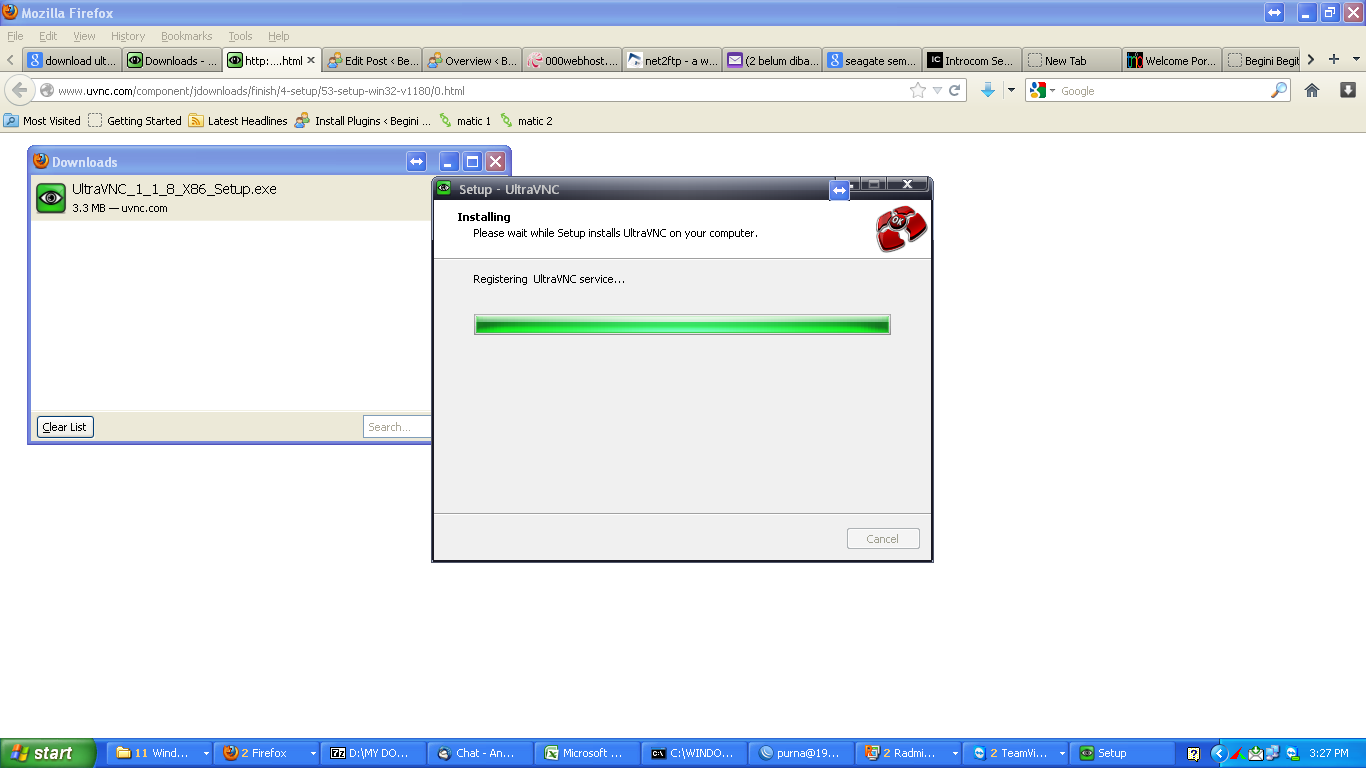
Task: Open address bar history dropdown arrow
Action: [x=937, y=90]
